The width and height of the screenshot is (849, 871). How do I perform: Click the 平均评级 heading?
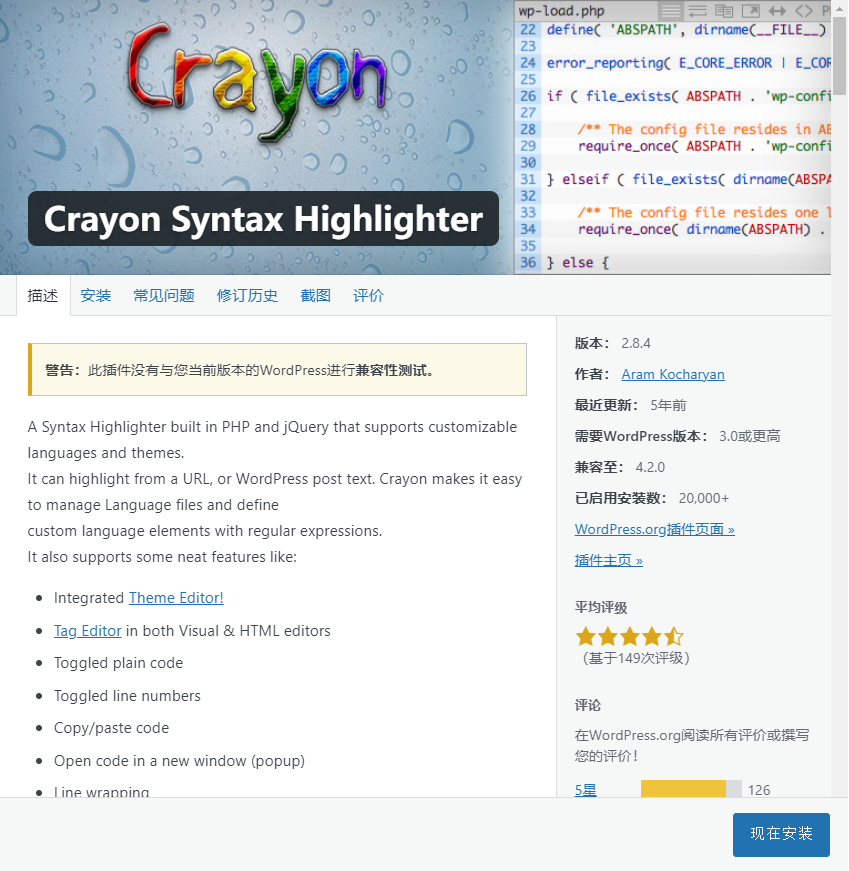pos(601,608)
